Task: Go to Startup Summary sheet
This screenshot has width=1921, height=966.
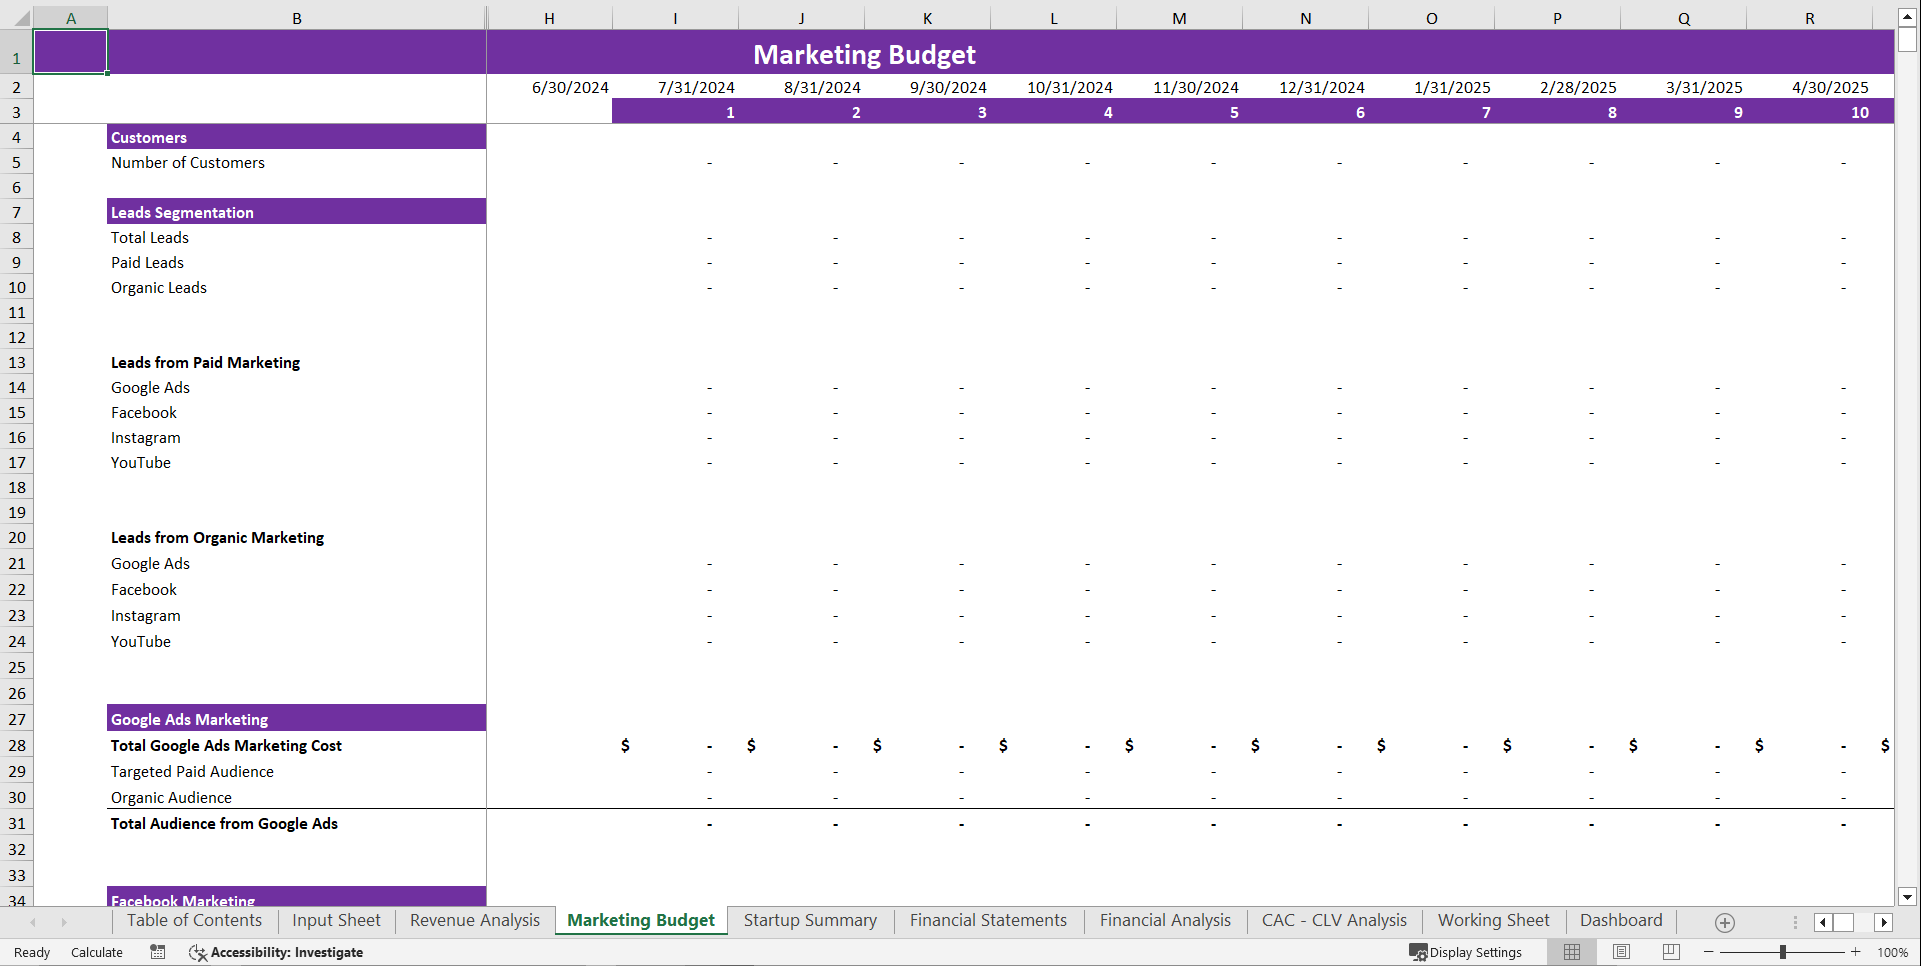Action: [x=810, y=920]
